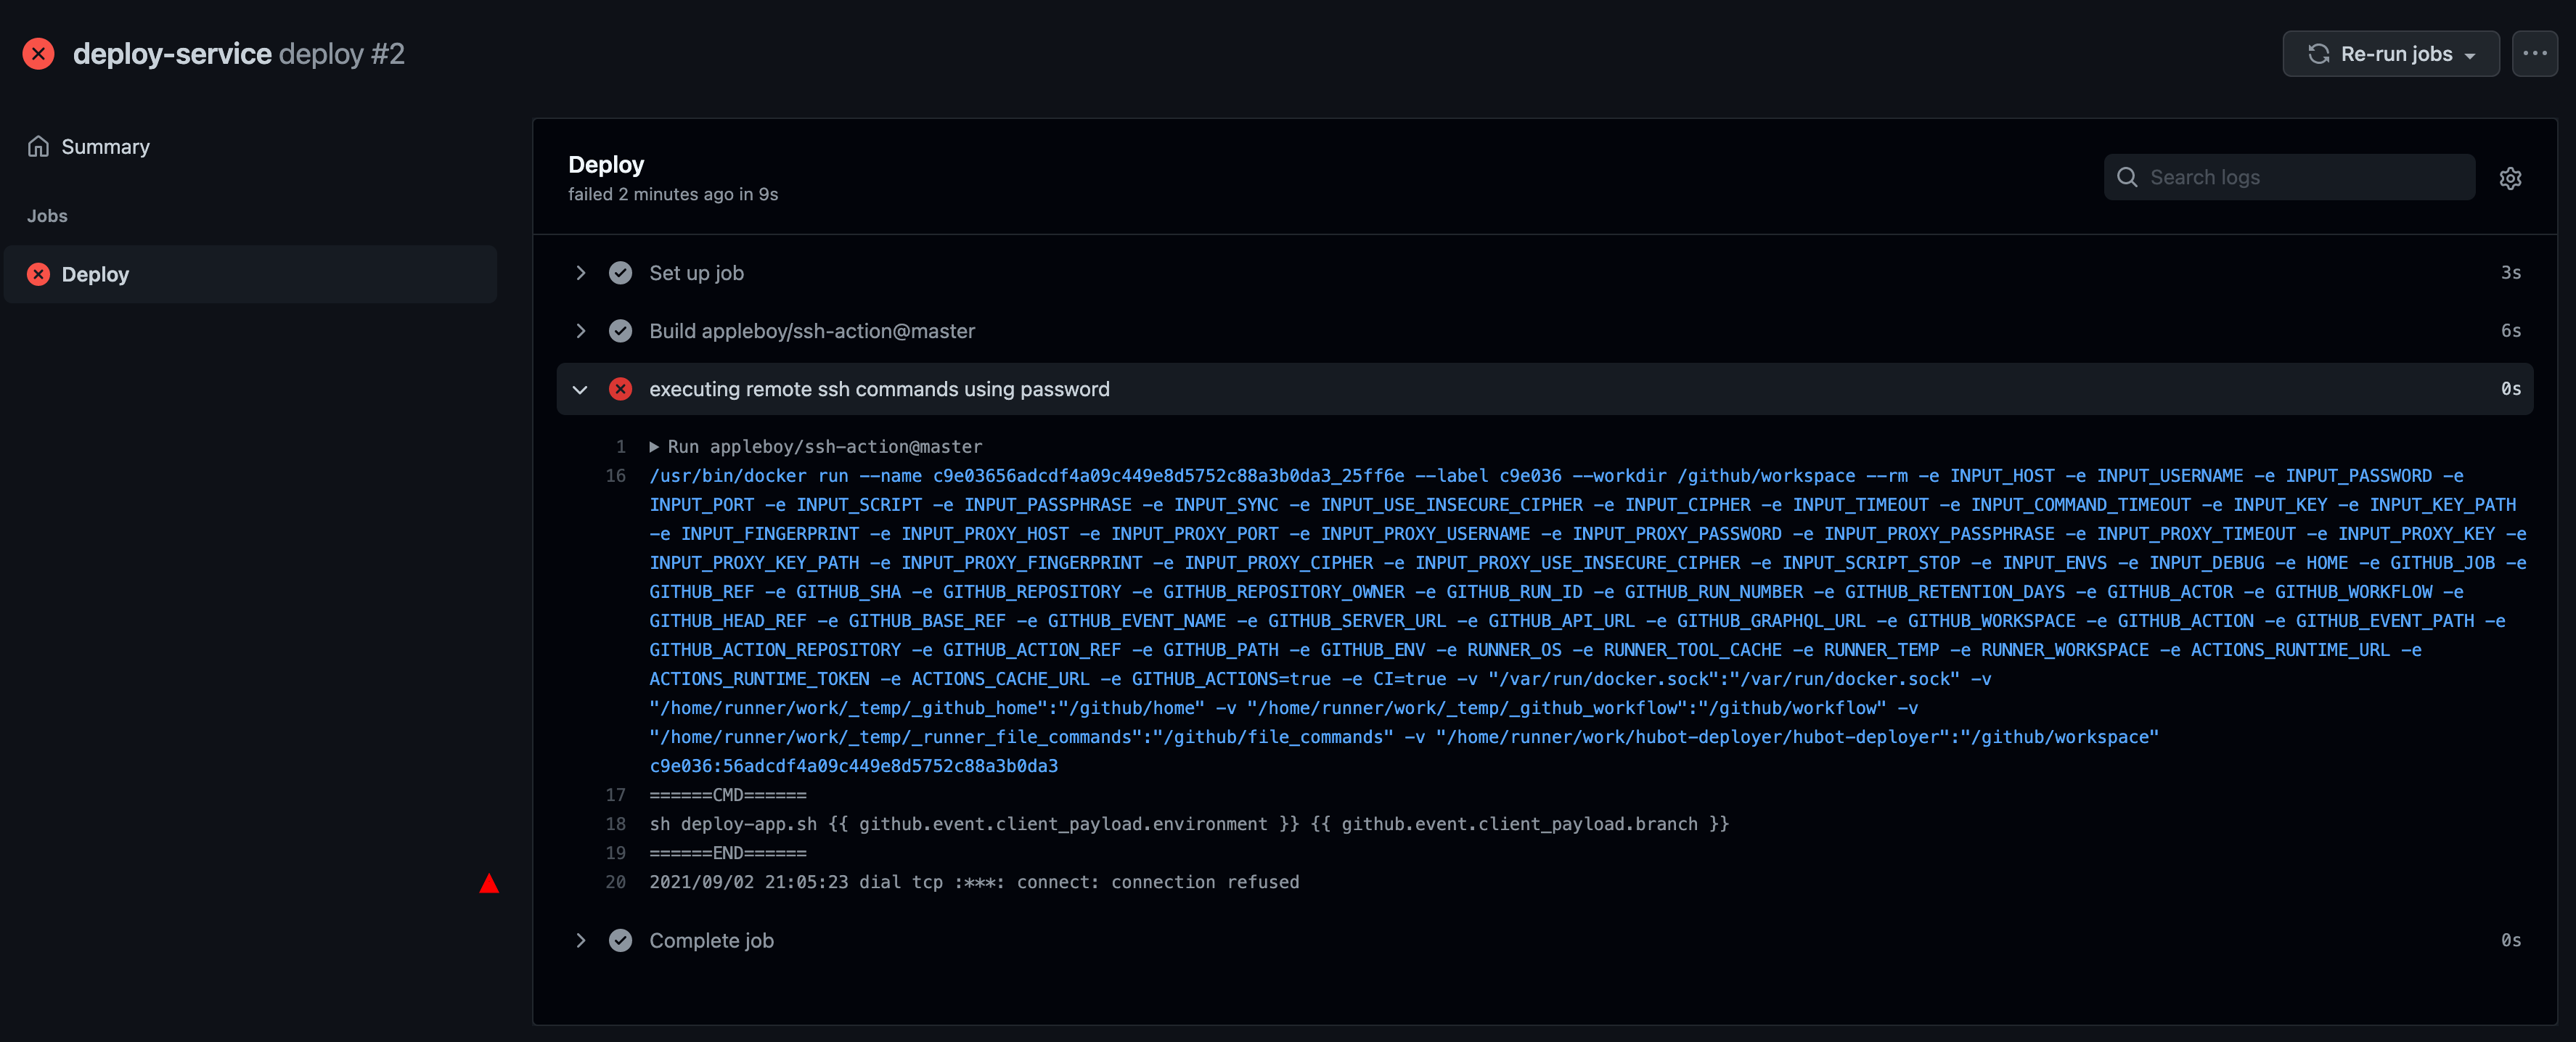2576x1042 pixels.
Task: Collapse the executing remote ssh commands step
Action: (x=580, y=389)
